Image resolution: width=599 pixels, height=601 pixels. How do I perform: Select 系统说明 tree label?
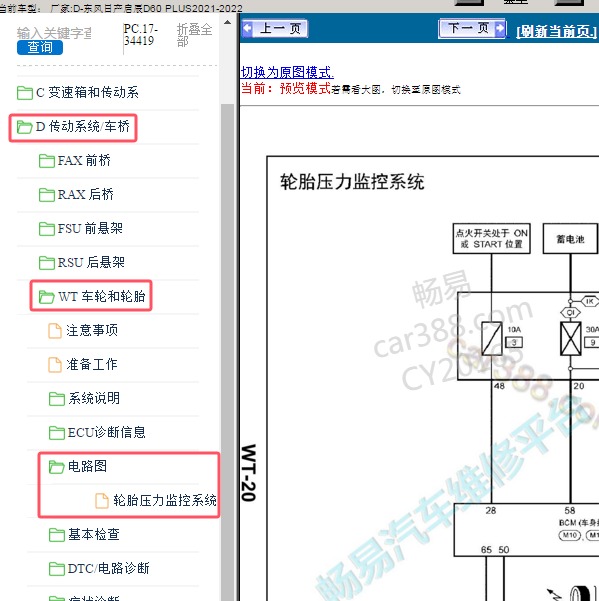click(x=94, y=398)
